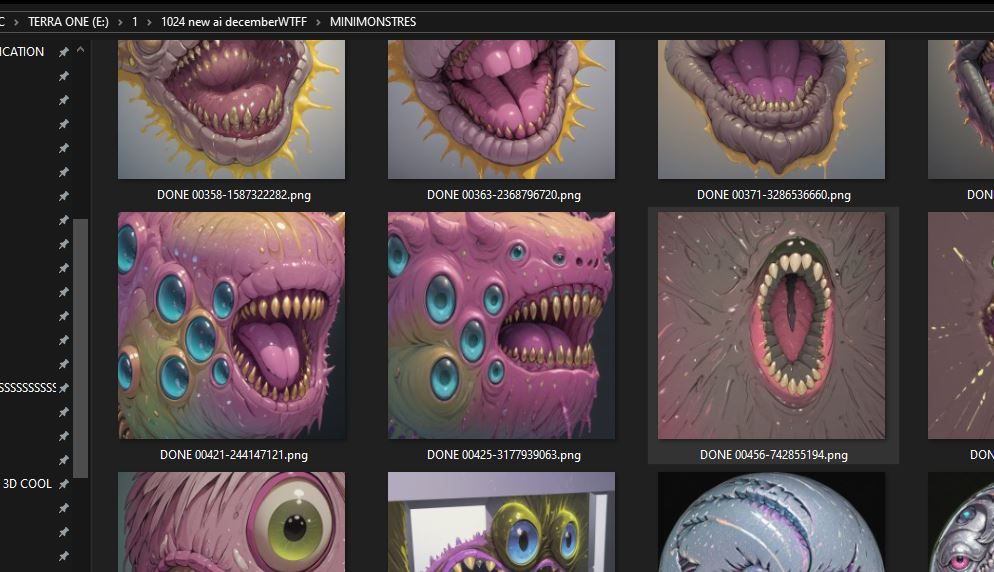Image resolution: width=994 pixels, height=572 pixels.
Task: Expand chevron between 1 and 1024 folder
Action: 149,22
